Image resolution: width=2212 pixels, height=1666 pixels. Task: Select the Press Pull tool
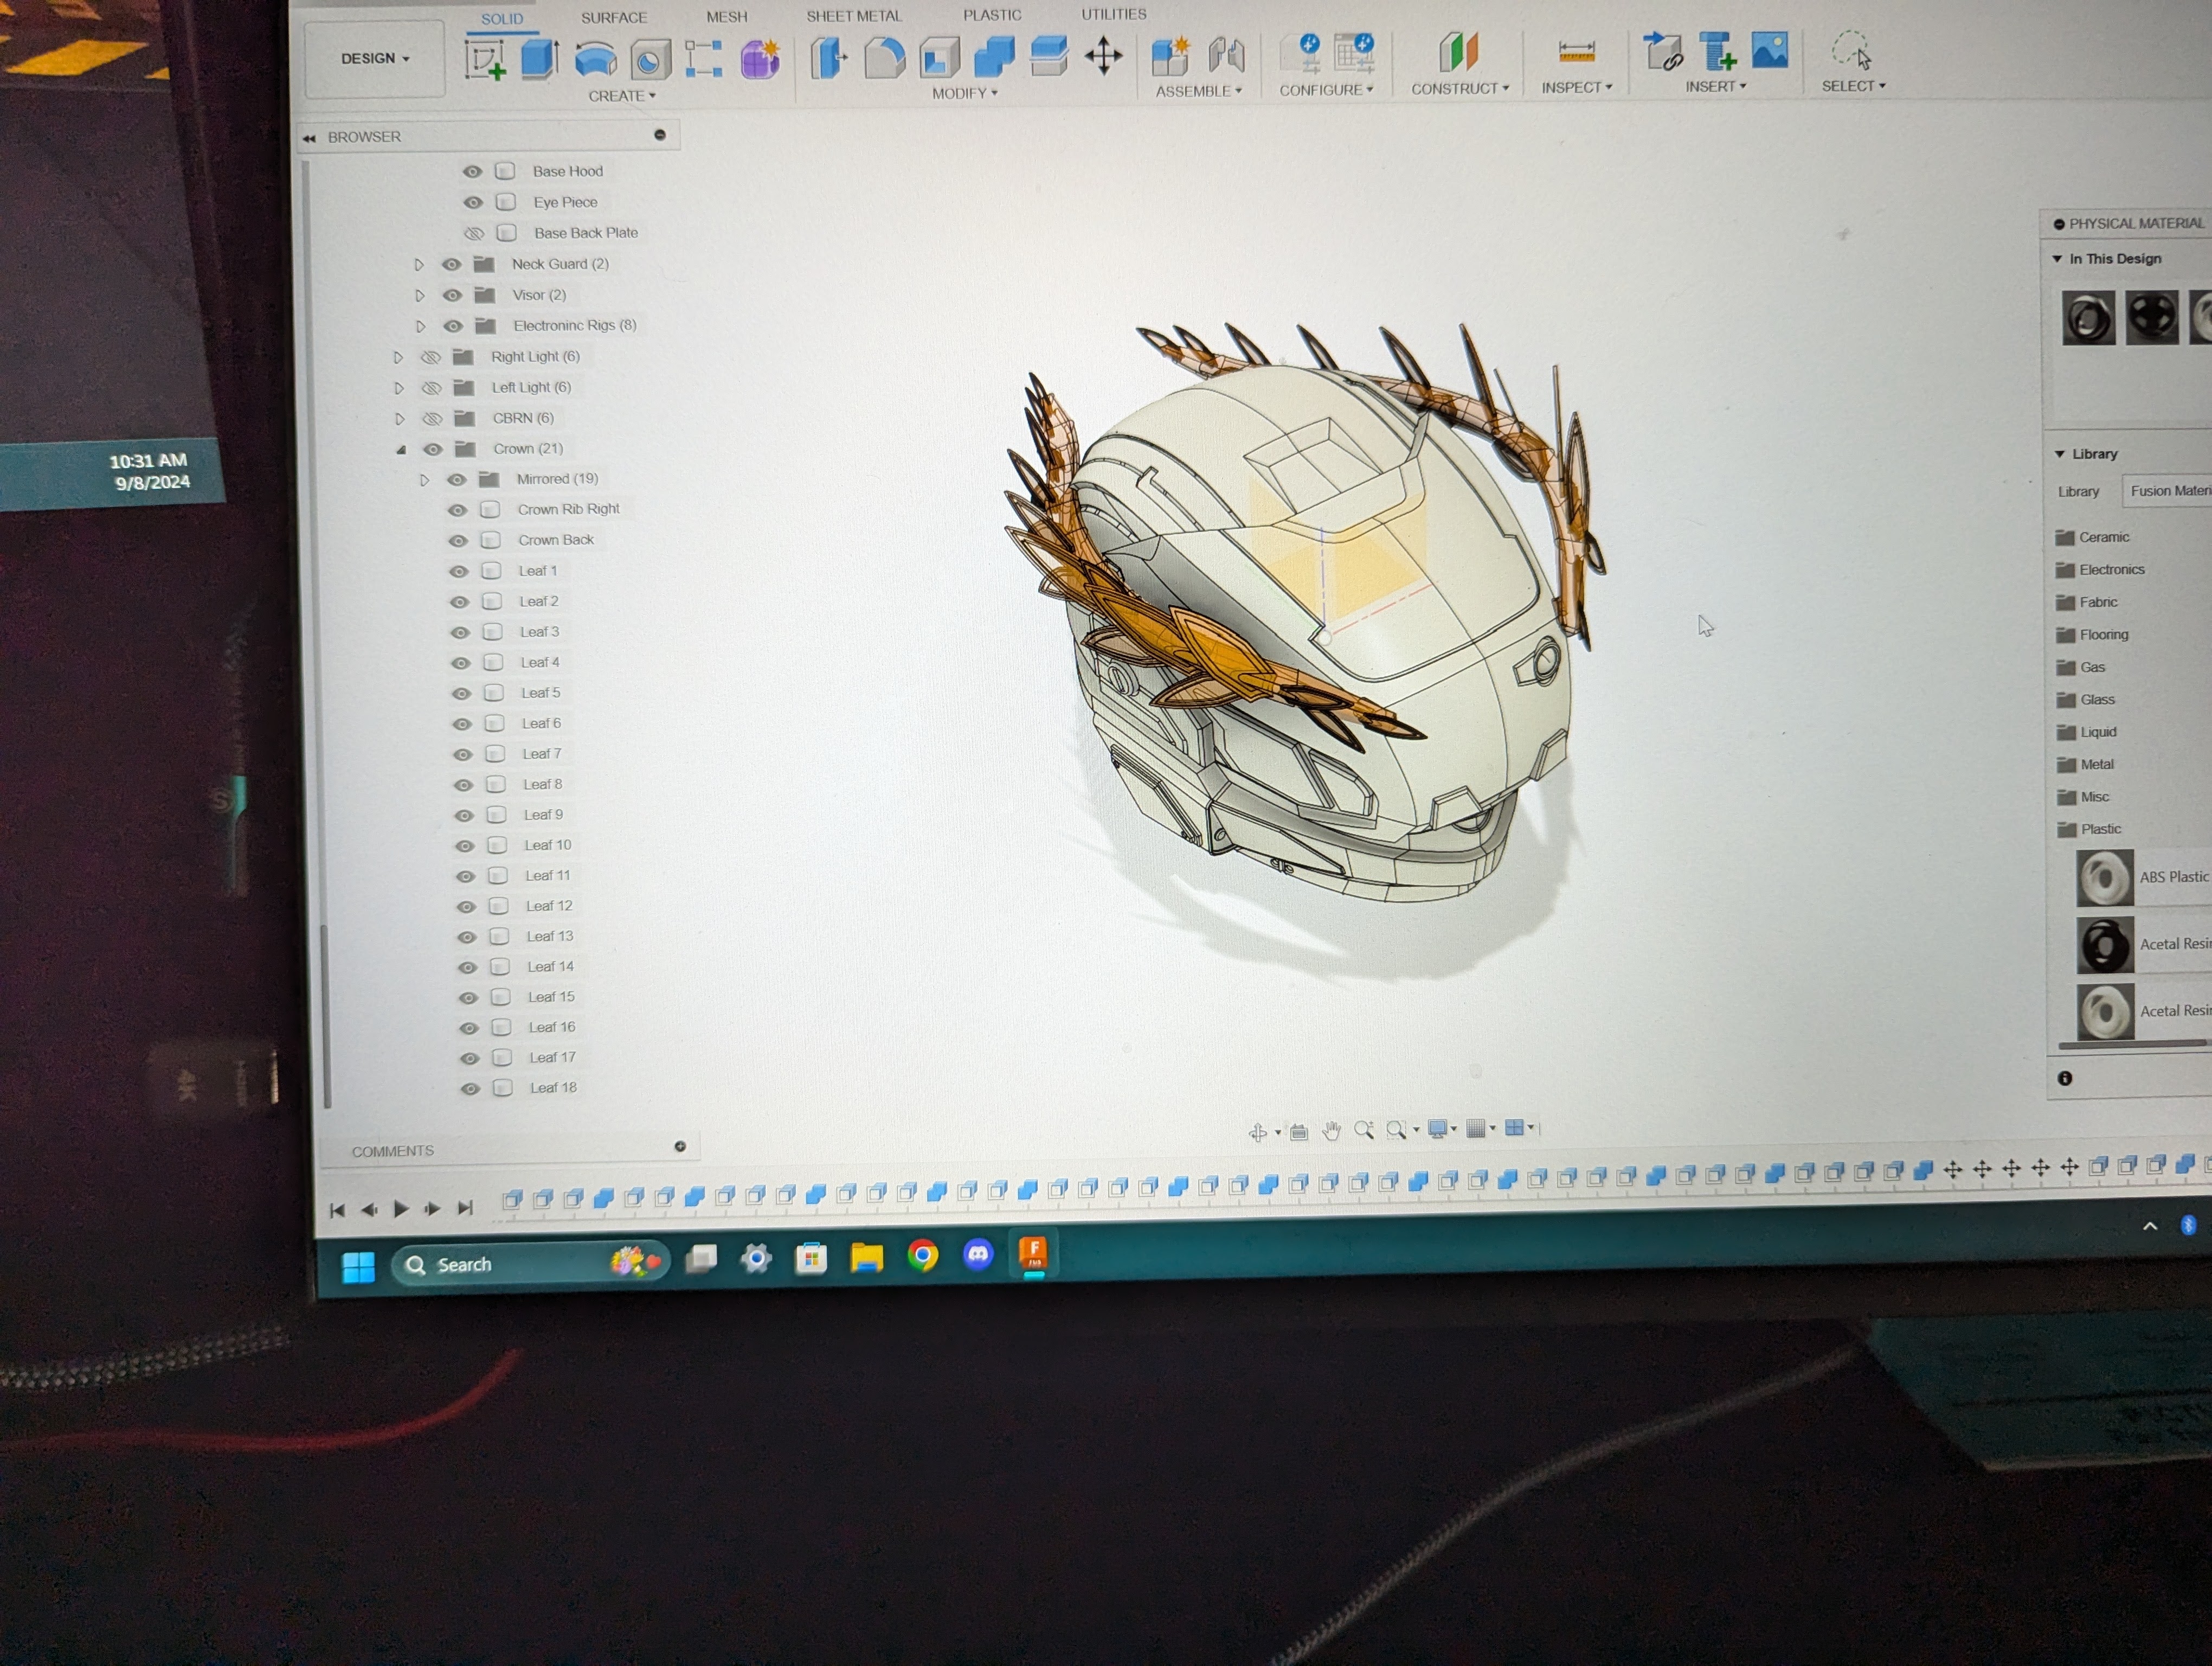pyautogui.click(x=828, y=57)
